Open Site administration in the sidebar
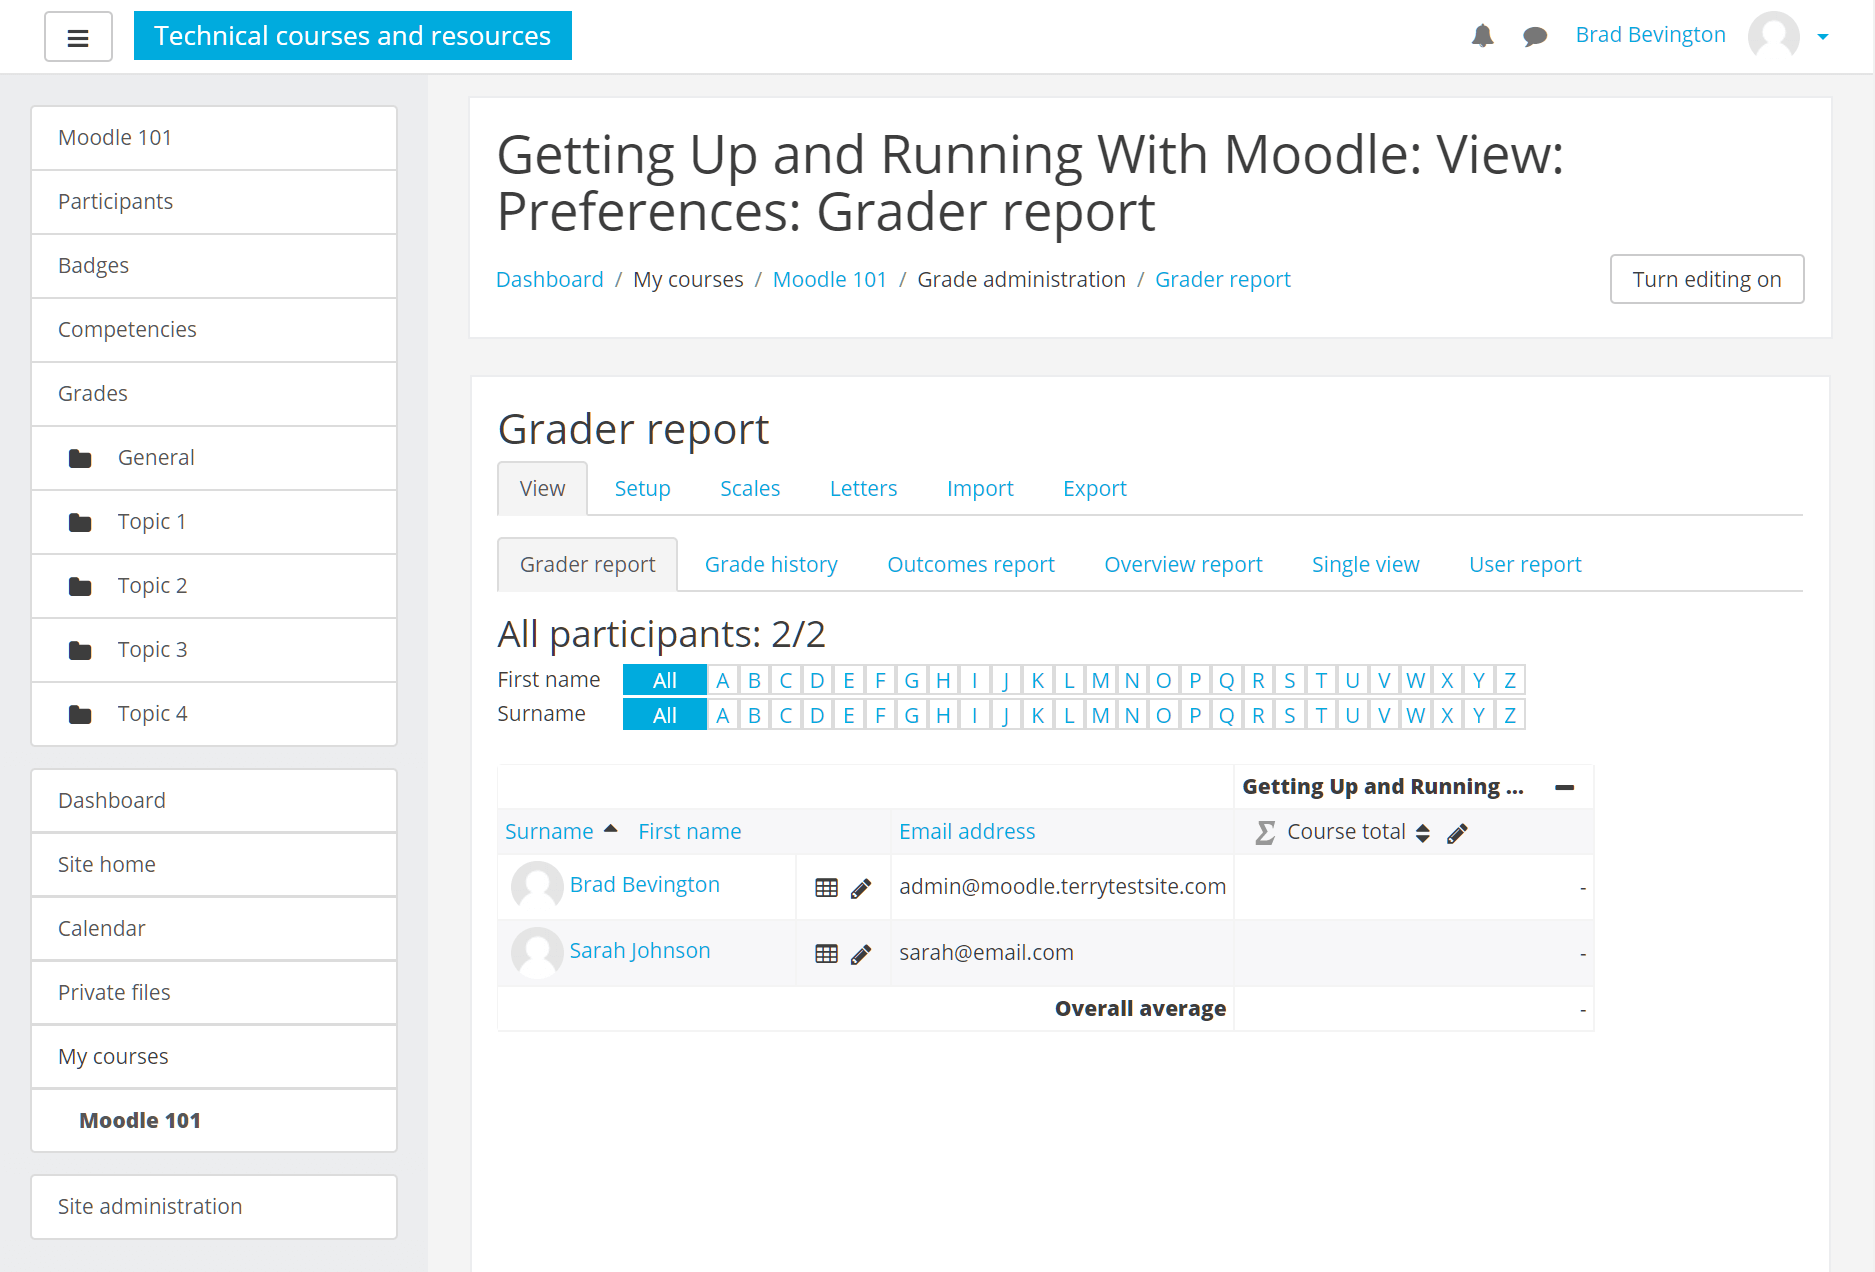The width and height of the screenshot is (1875, 1272). [214, 1207]
